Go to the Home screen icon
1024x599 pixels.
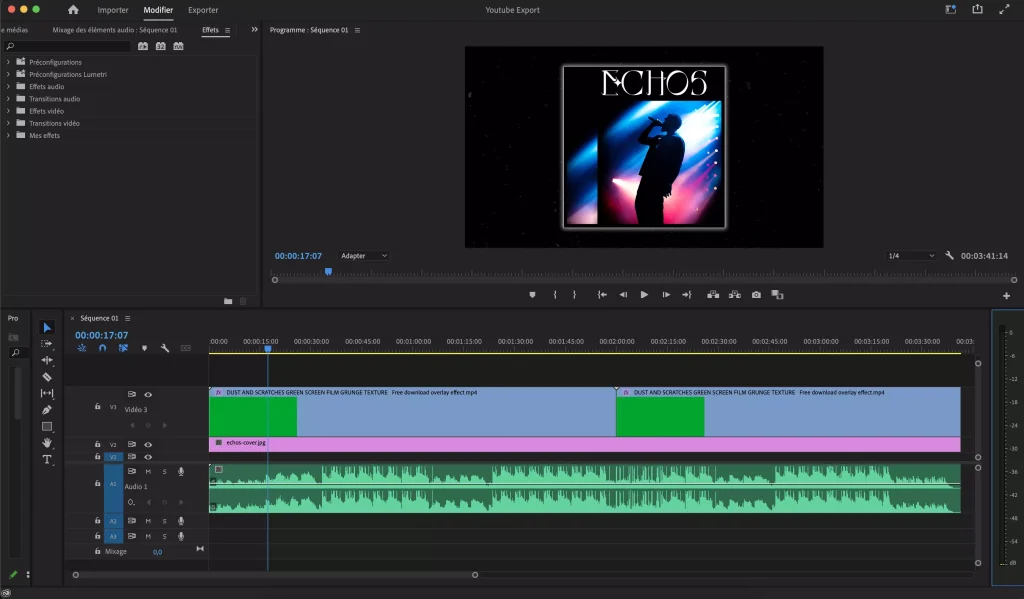73,10
